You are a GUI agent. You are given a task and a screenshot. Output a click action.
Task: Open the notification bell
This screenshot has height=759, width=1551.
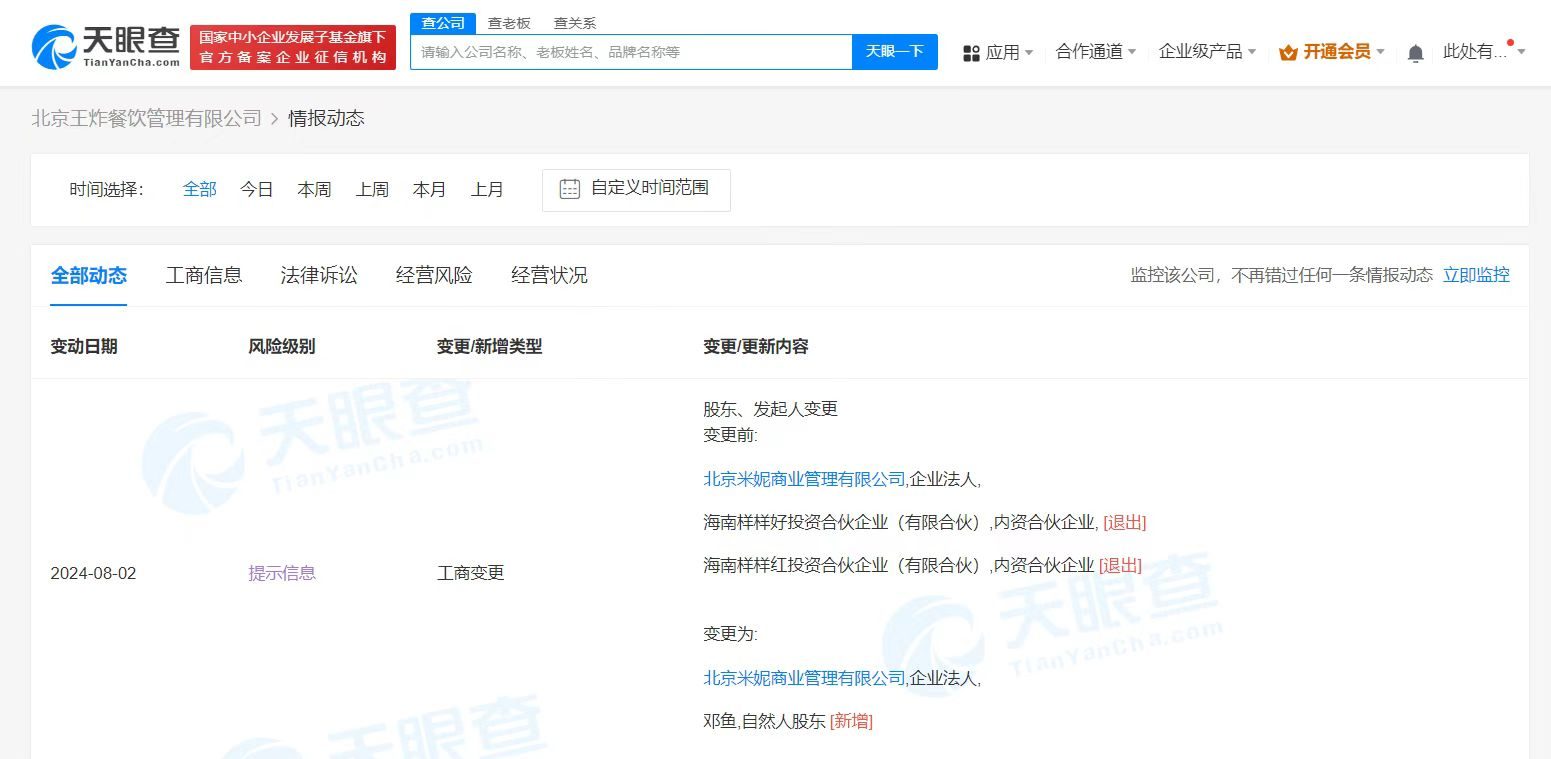click(1415, 52)
